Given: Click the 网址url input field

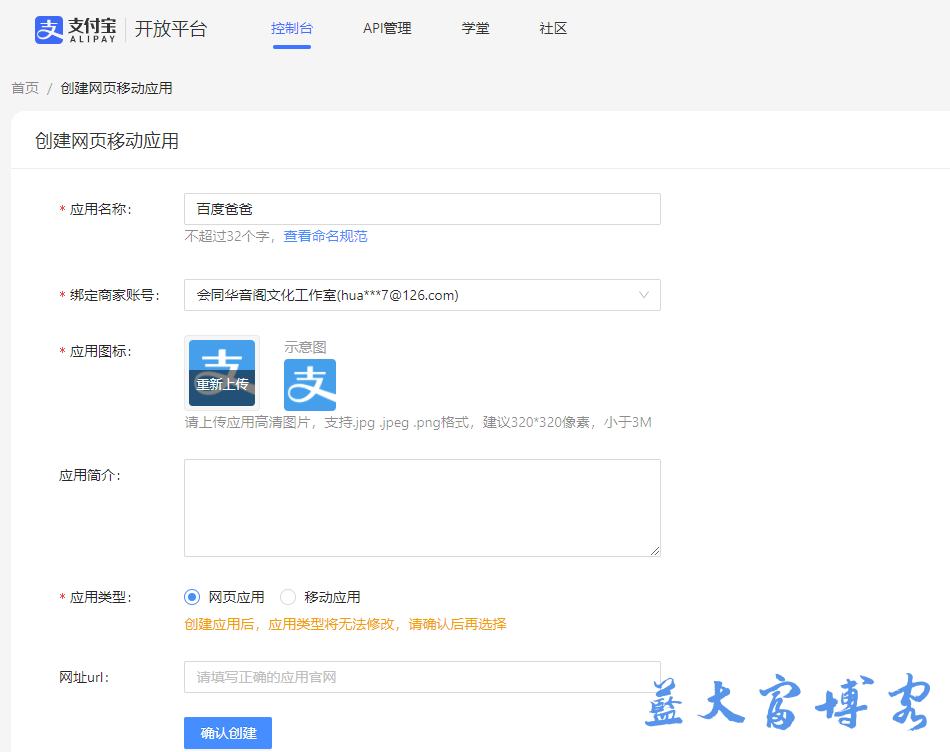Looking at the screenshot, I should pos(422,677).
